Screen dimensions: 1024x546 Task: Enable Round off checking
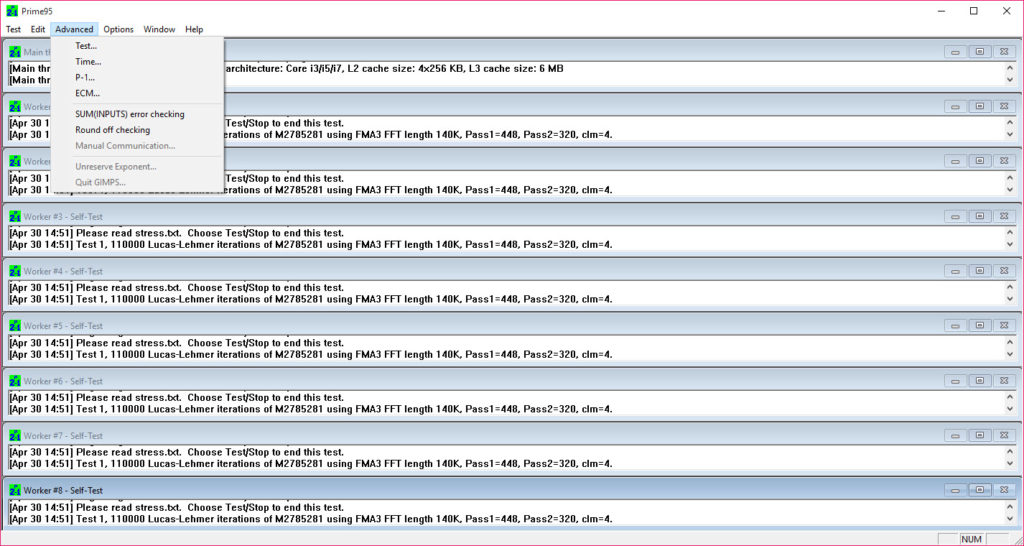pyautogui.click(x=112, y=130)
